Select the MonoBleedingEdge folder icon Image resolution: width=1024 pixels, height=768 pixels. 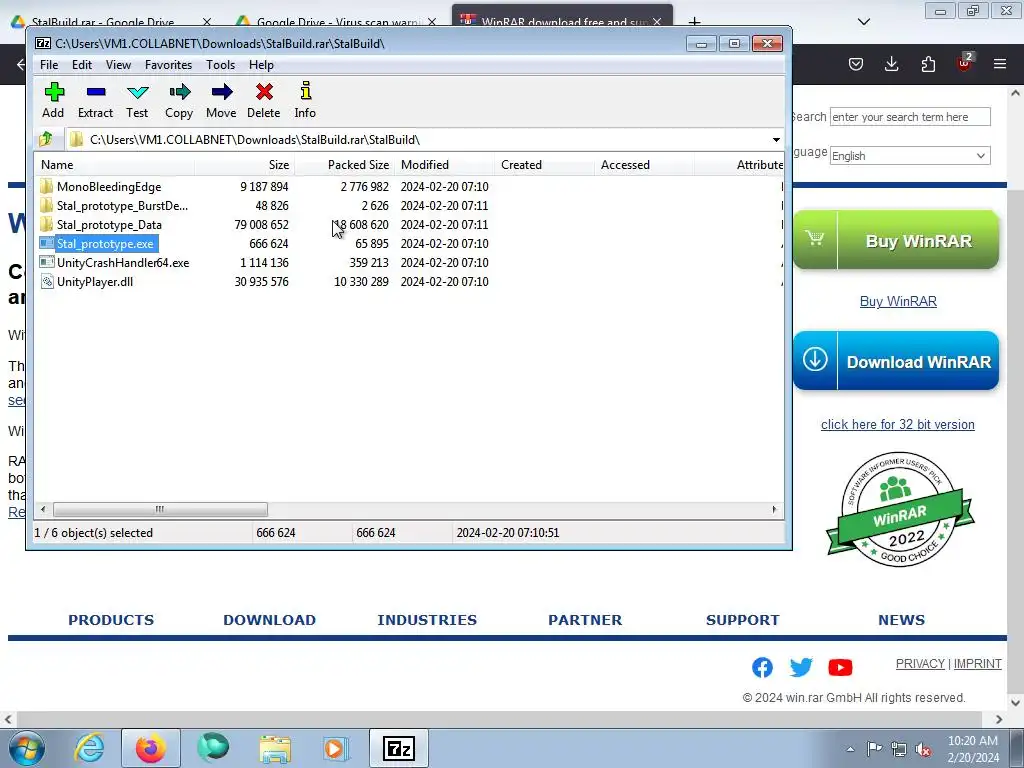click(46, 187)
